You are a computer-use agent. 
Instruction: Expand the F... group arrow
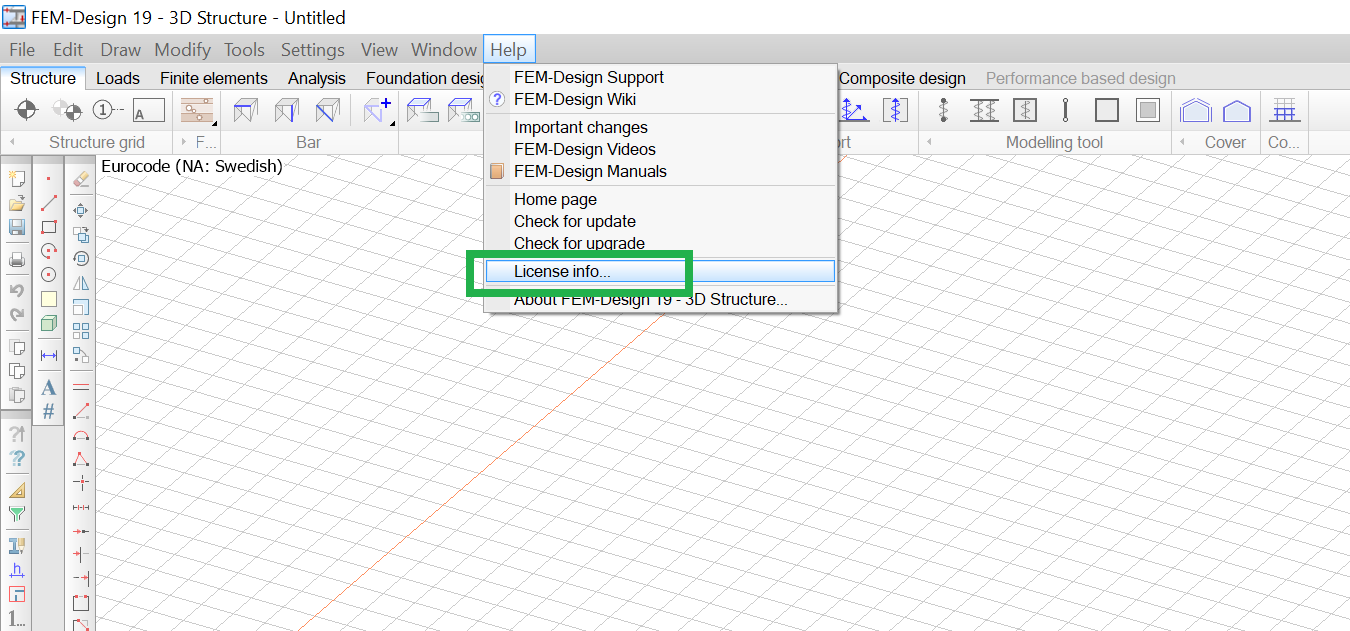tap(184, 142)
